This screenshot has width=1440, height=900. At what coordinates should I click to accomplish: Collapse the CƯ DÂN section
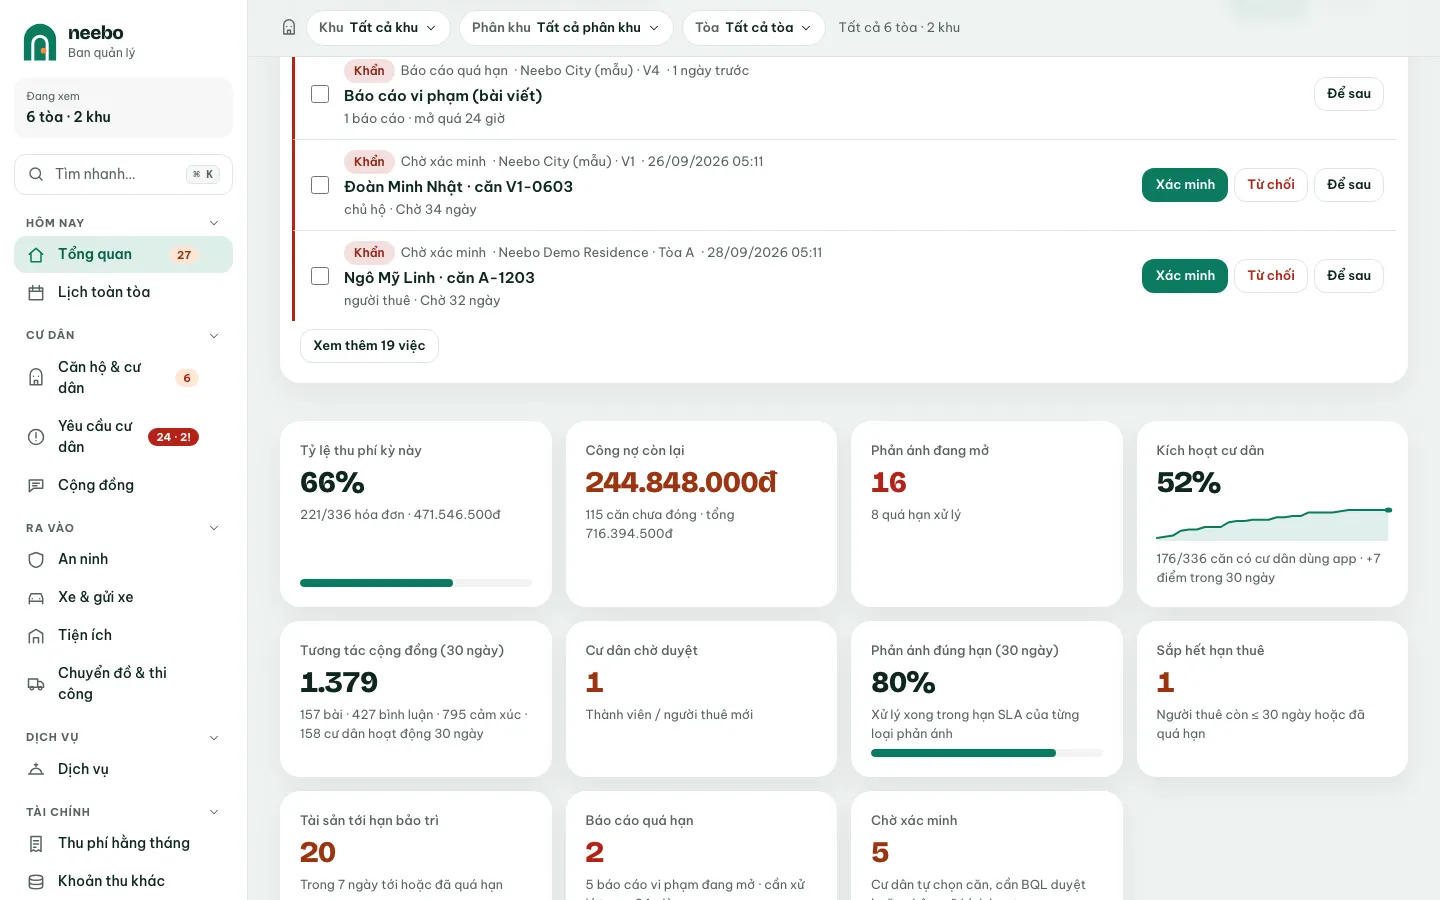coord(214,336)
